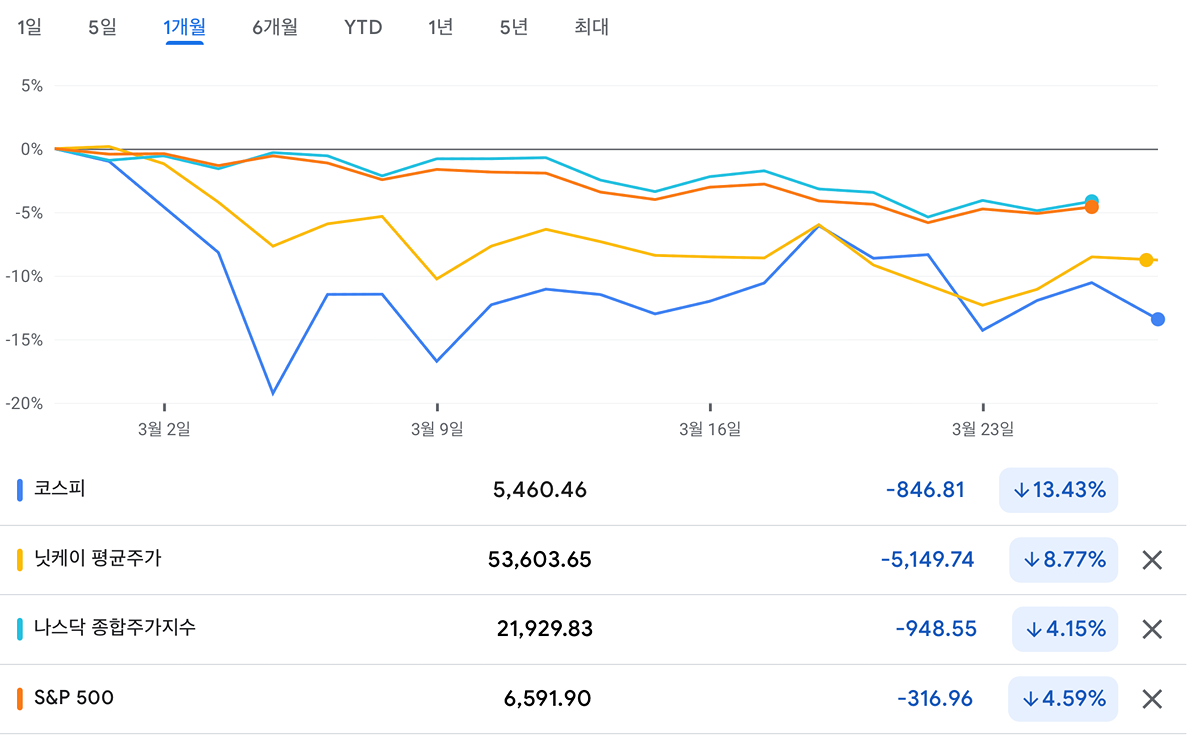Click the S&P 500 orange color marker
1200x741 pixels.
click(20, 699)
